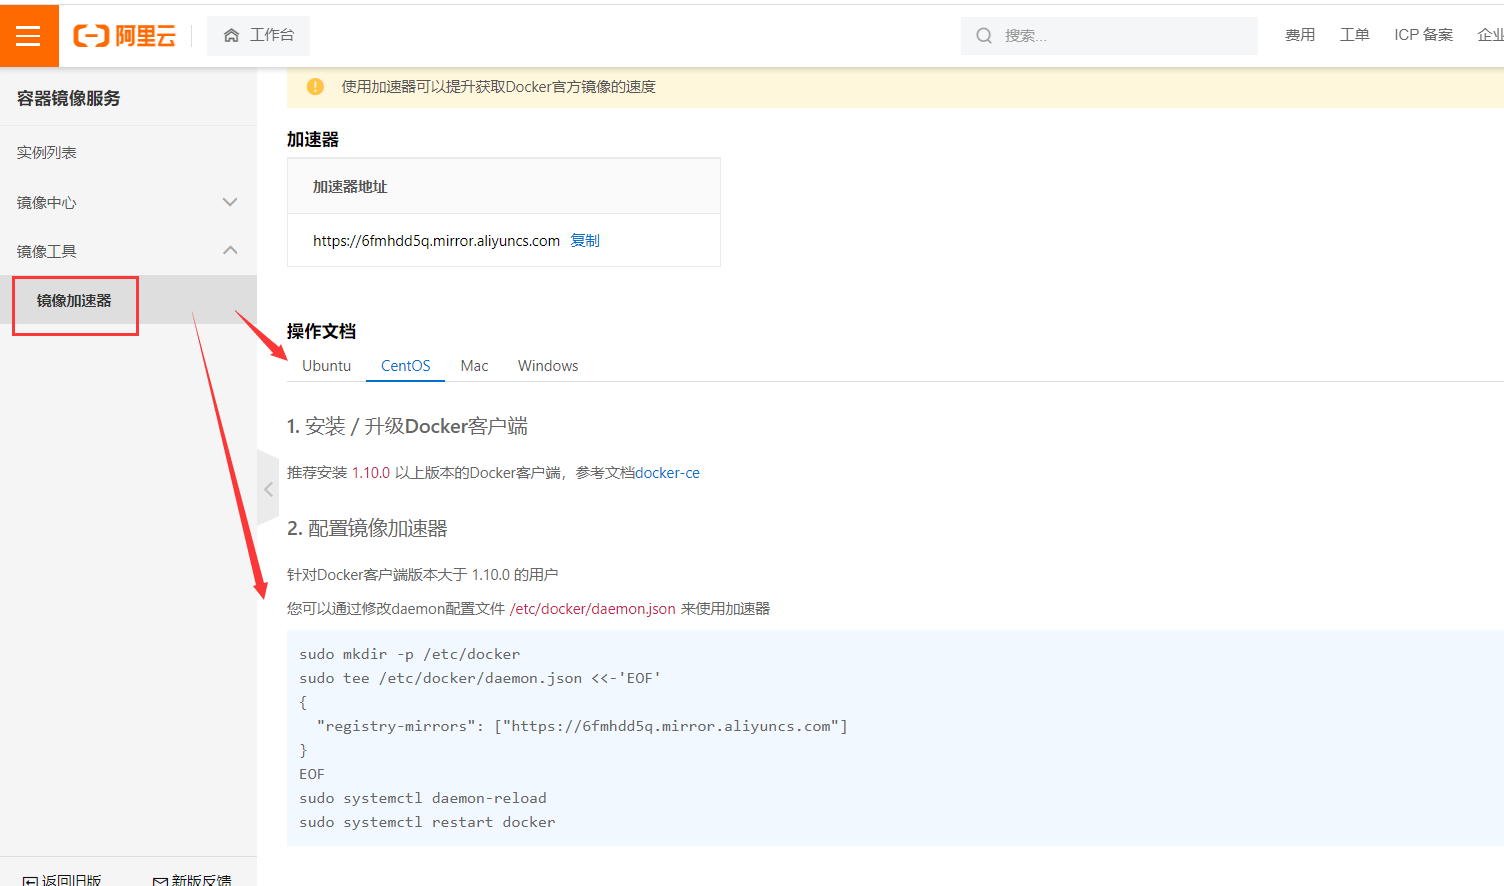Click the 'sudo mkdir -p /etc/docker' line

click(409, 654)
